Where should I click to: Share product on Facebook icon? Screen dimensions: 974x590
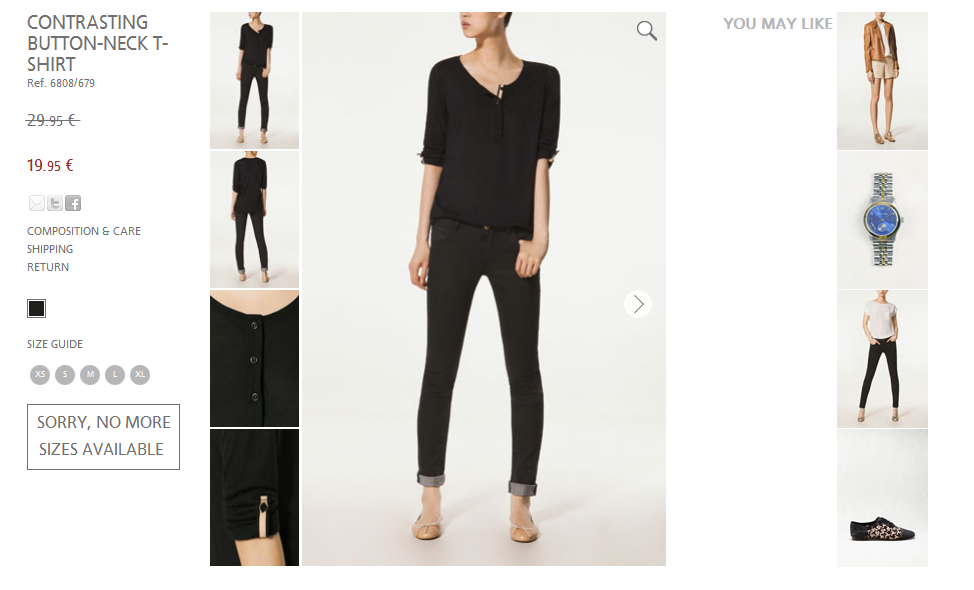click(73, 203)
